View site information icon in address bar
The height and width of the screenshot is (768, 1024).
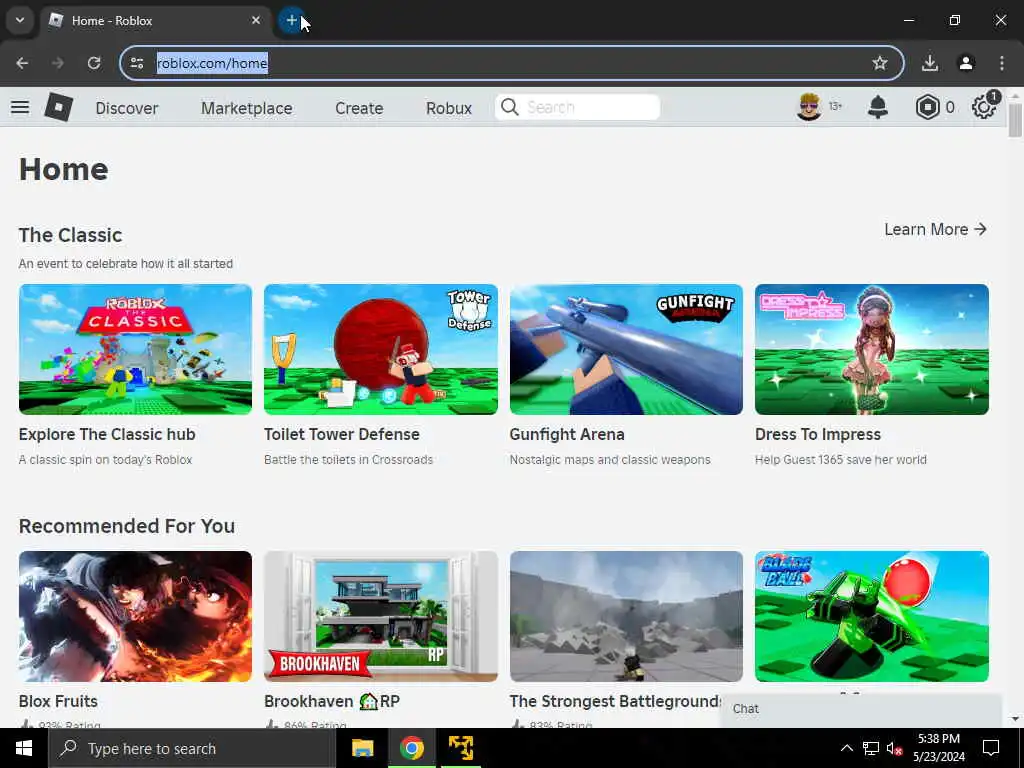point(136,63)
